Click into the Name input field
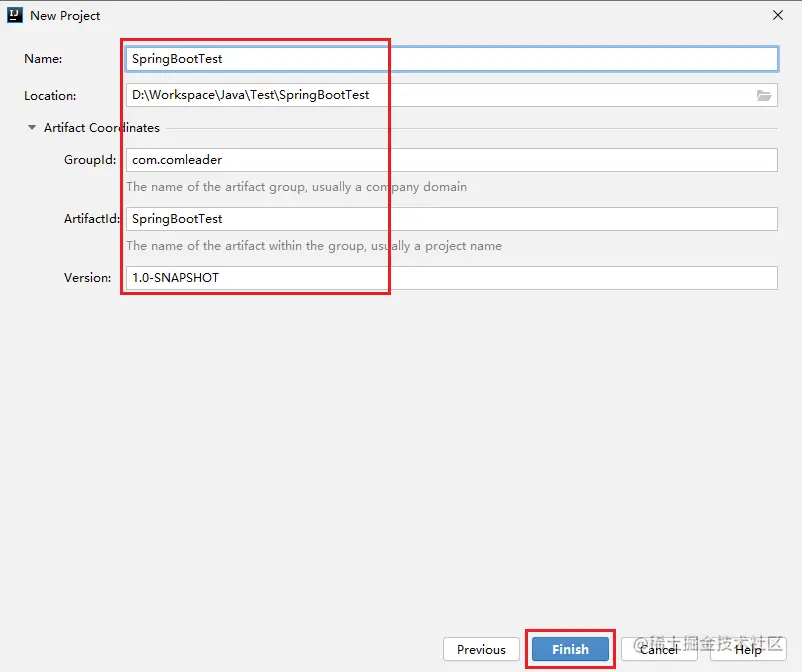The width and height of the screenshot is (802, 672). pyautogui.click(x=452, y=59)
